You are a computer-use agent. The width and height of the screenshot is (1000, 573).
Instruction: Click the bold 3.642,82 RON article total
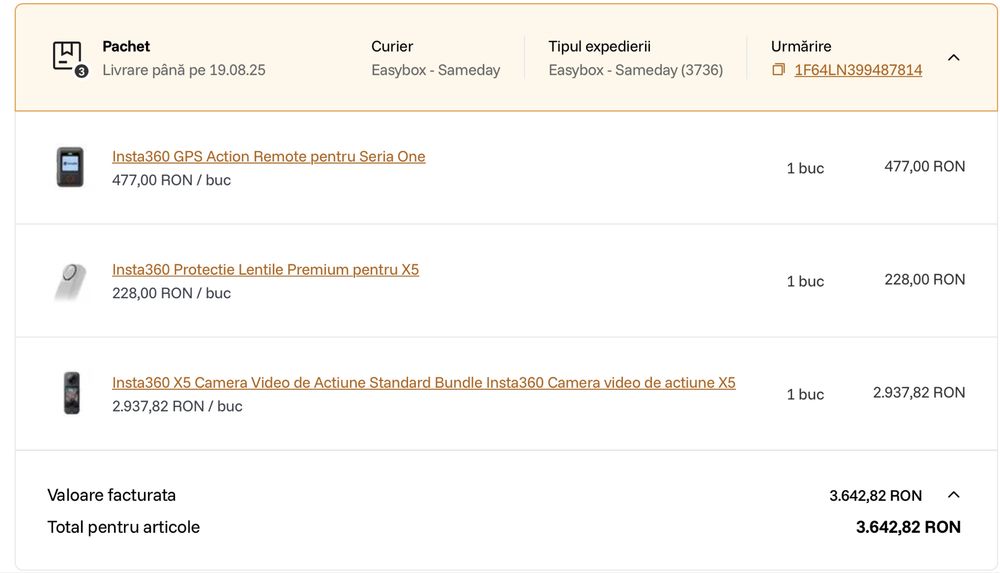pos(908,527)
